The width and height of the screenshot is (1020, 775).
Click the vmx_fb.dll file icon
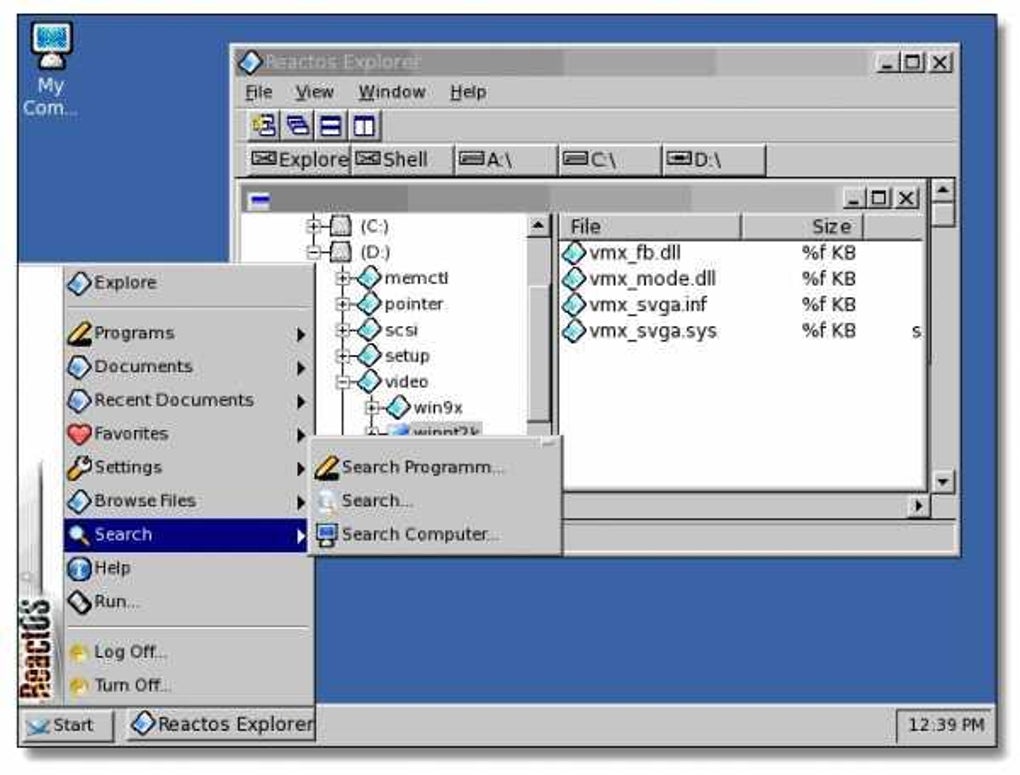[574, 253]
